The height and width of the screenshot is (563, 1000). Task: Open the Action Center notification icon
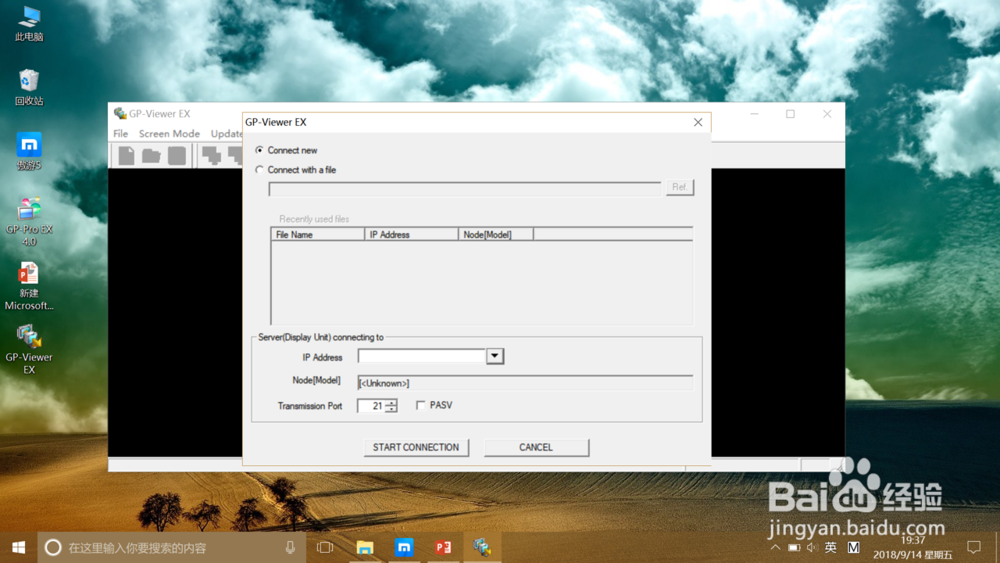(x=974, y=547)
